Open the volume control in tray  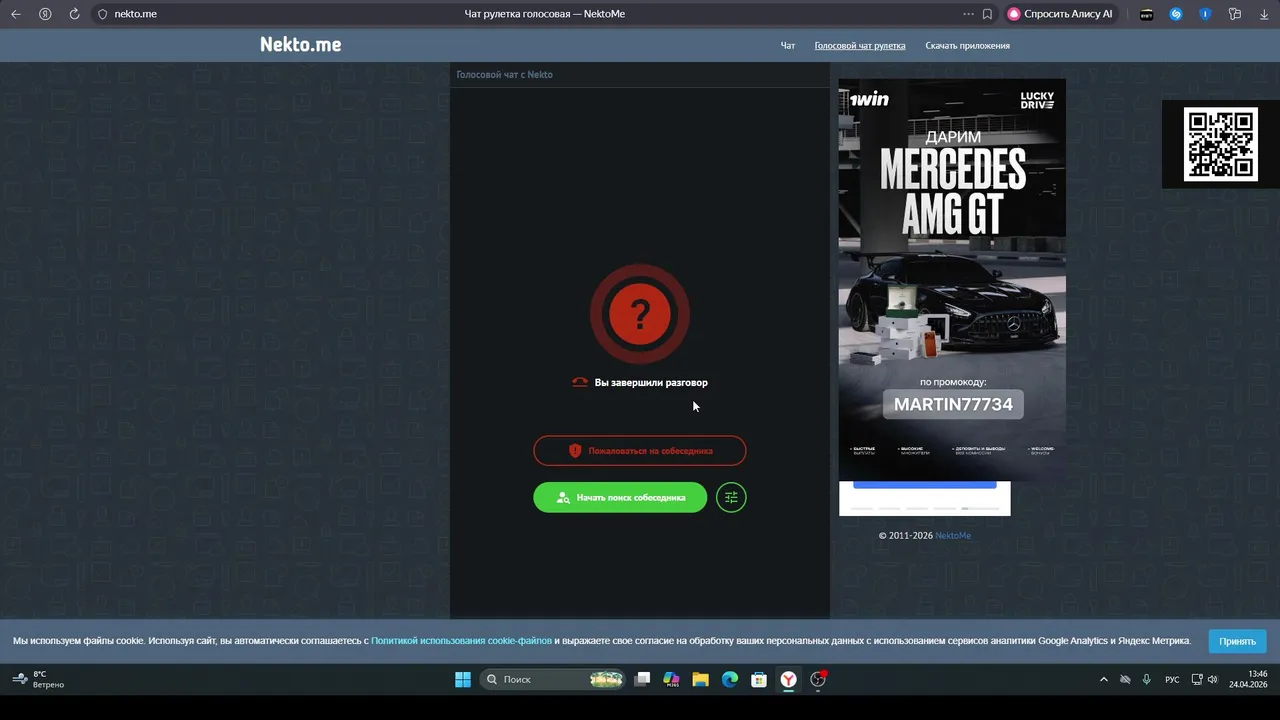pyautogui.click(x=1213, y=679)
